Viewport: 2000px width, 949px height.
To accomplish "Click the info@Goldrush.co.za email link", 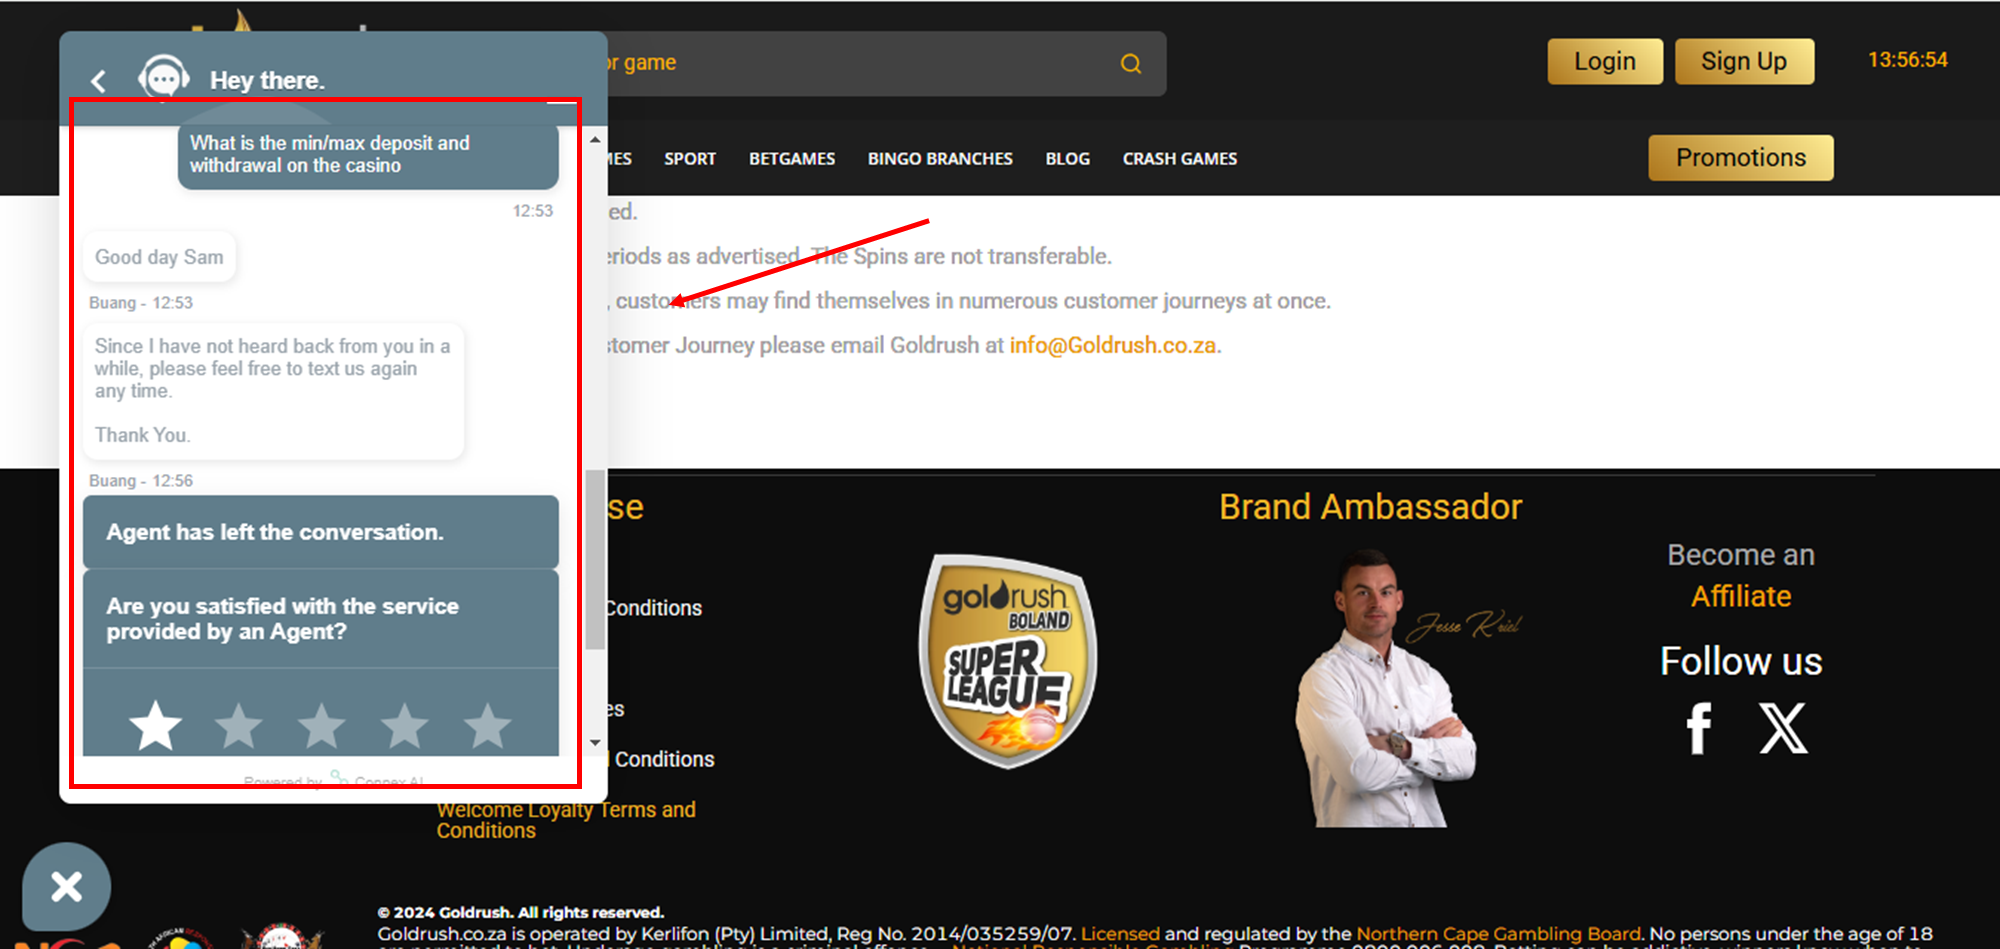I will 1112,346.
